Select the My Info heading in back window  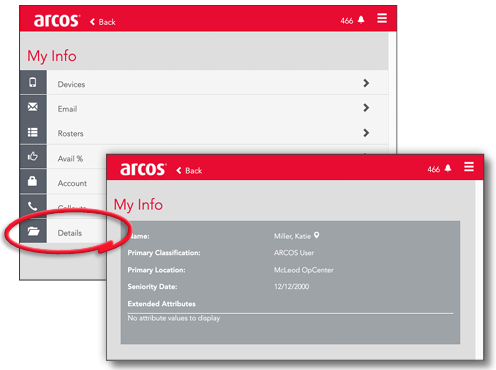pos(52,56)
